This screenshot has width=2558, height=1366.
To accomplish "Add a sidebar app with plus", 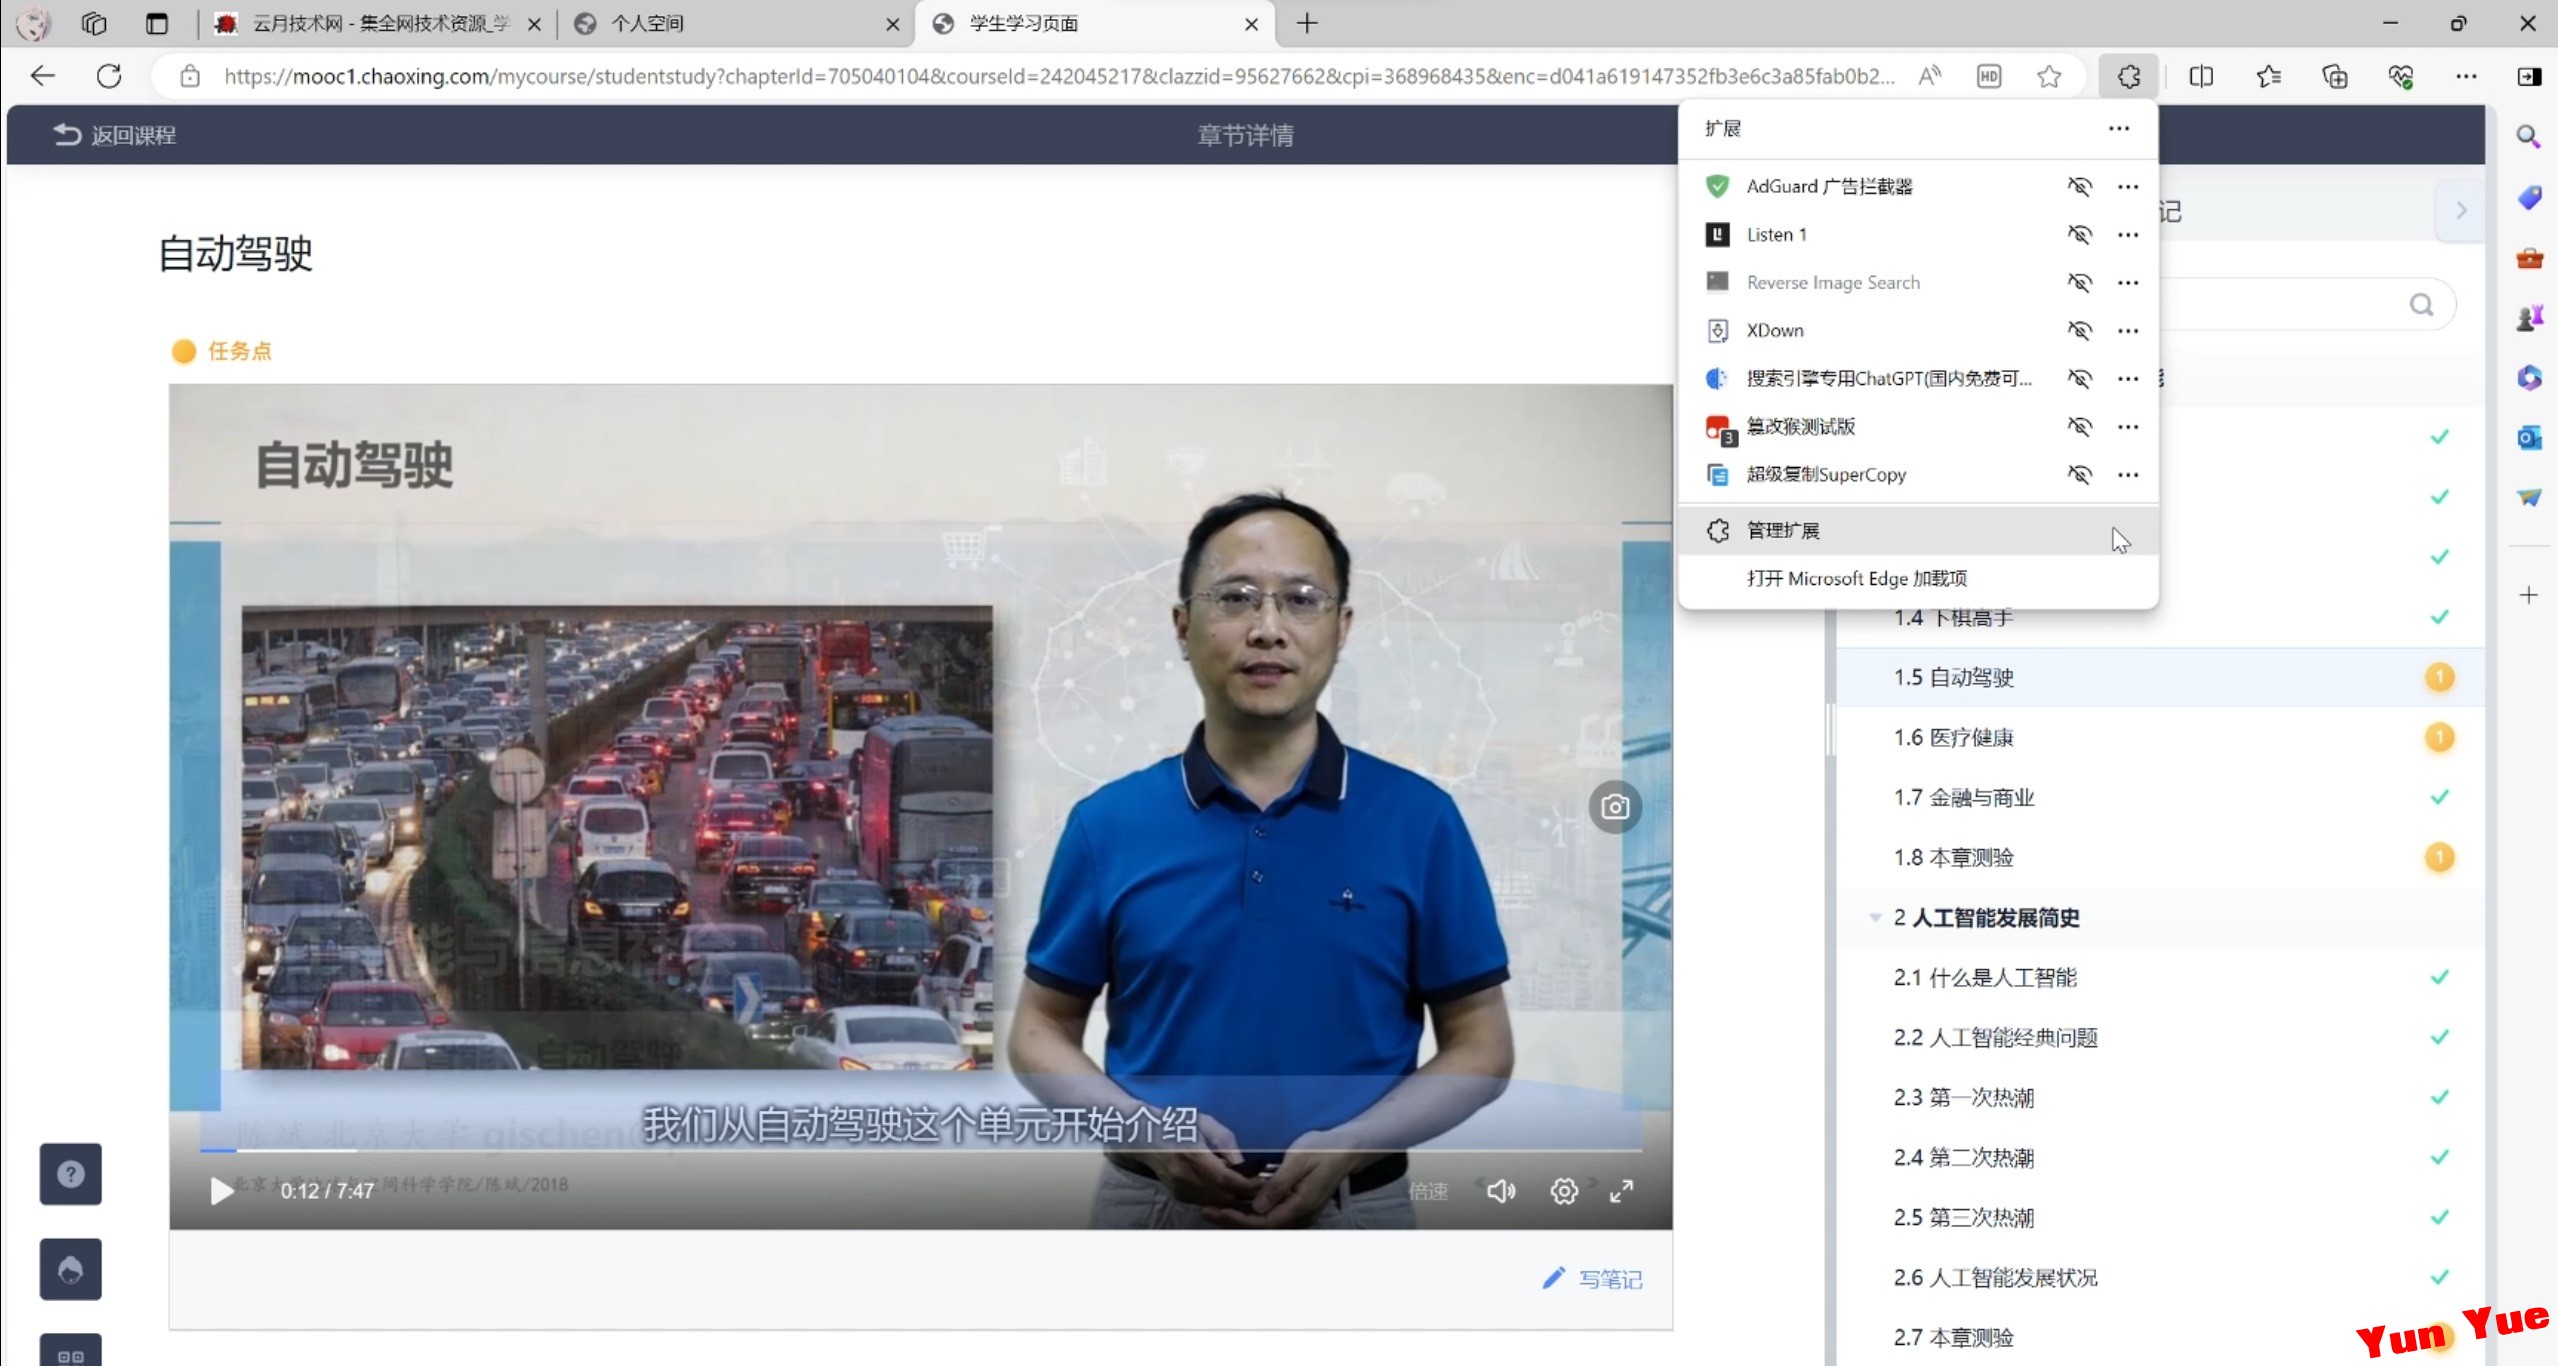I will click(x=2529, y=595).
